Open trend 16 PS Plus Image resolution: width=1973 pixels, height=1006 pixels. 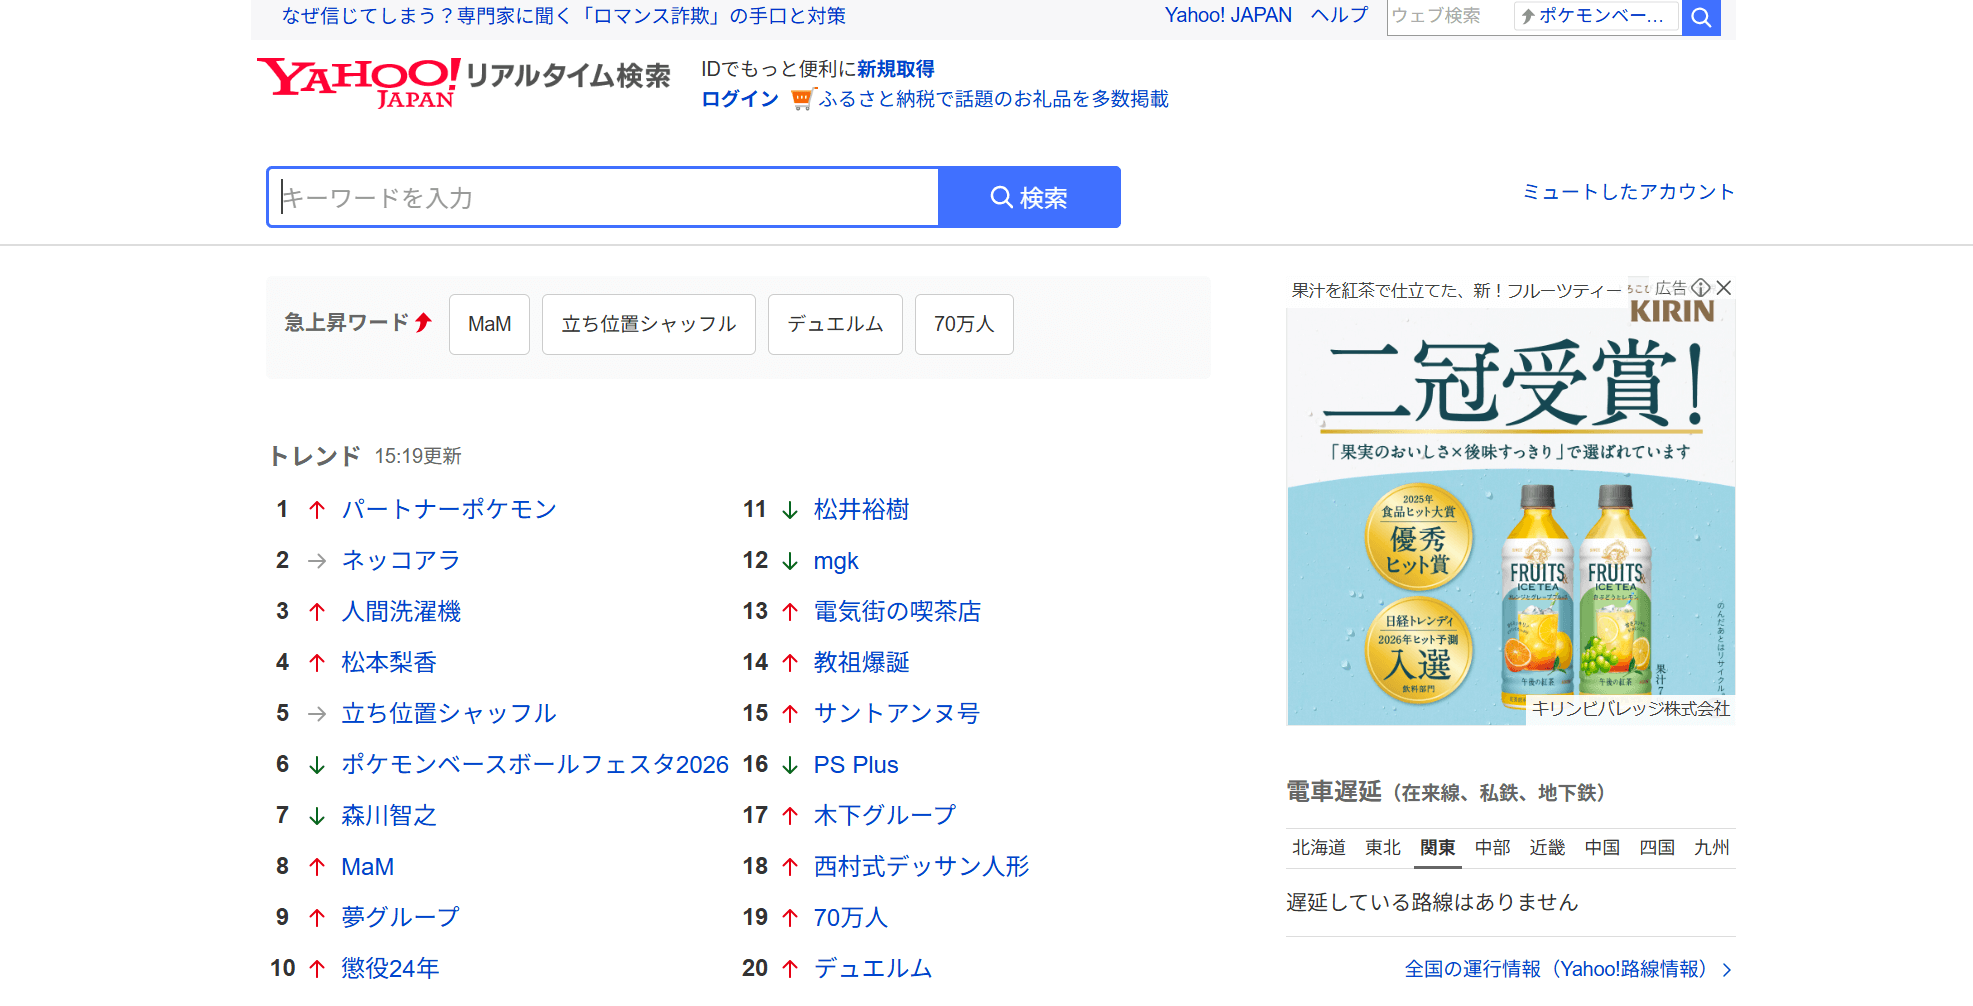click(x=856, y=764)
